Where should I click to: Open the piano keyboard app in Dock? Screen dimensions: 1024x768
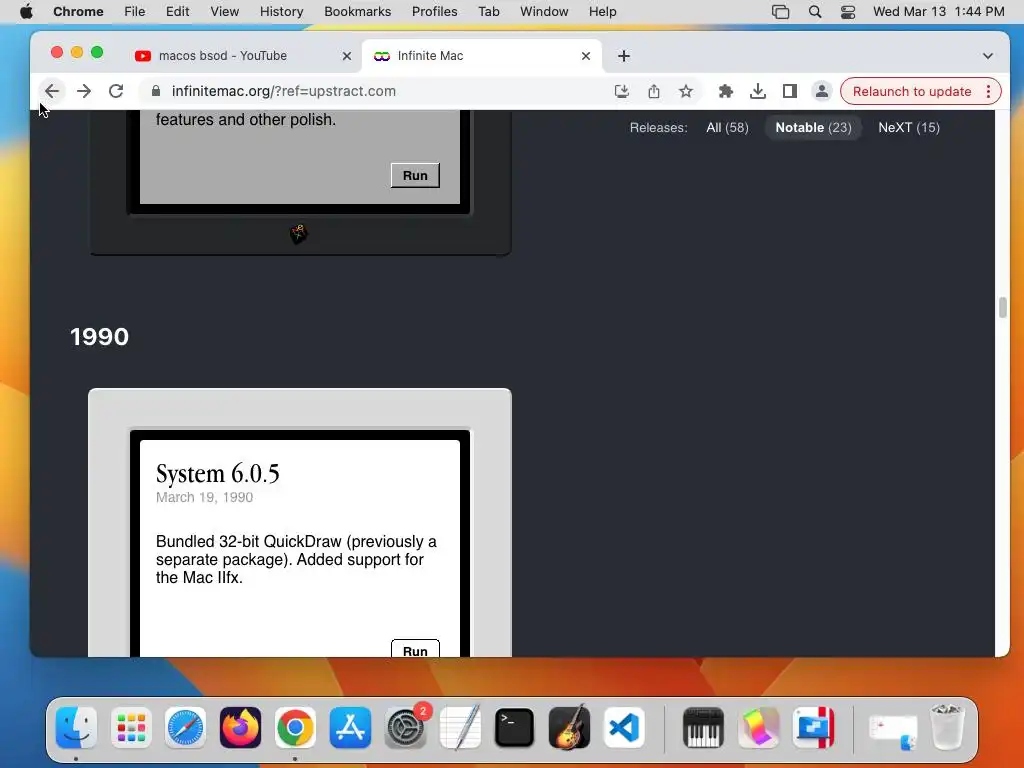703,728
